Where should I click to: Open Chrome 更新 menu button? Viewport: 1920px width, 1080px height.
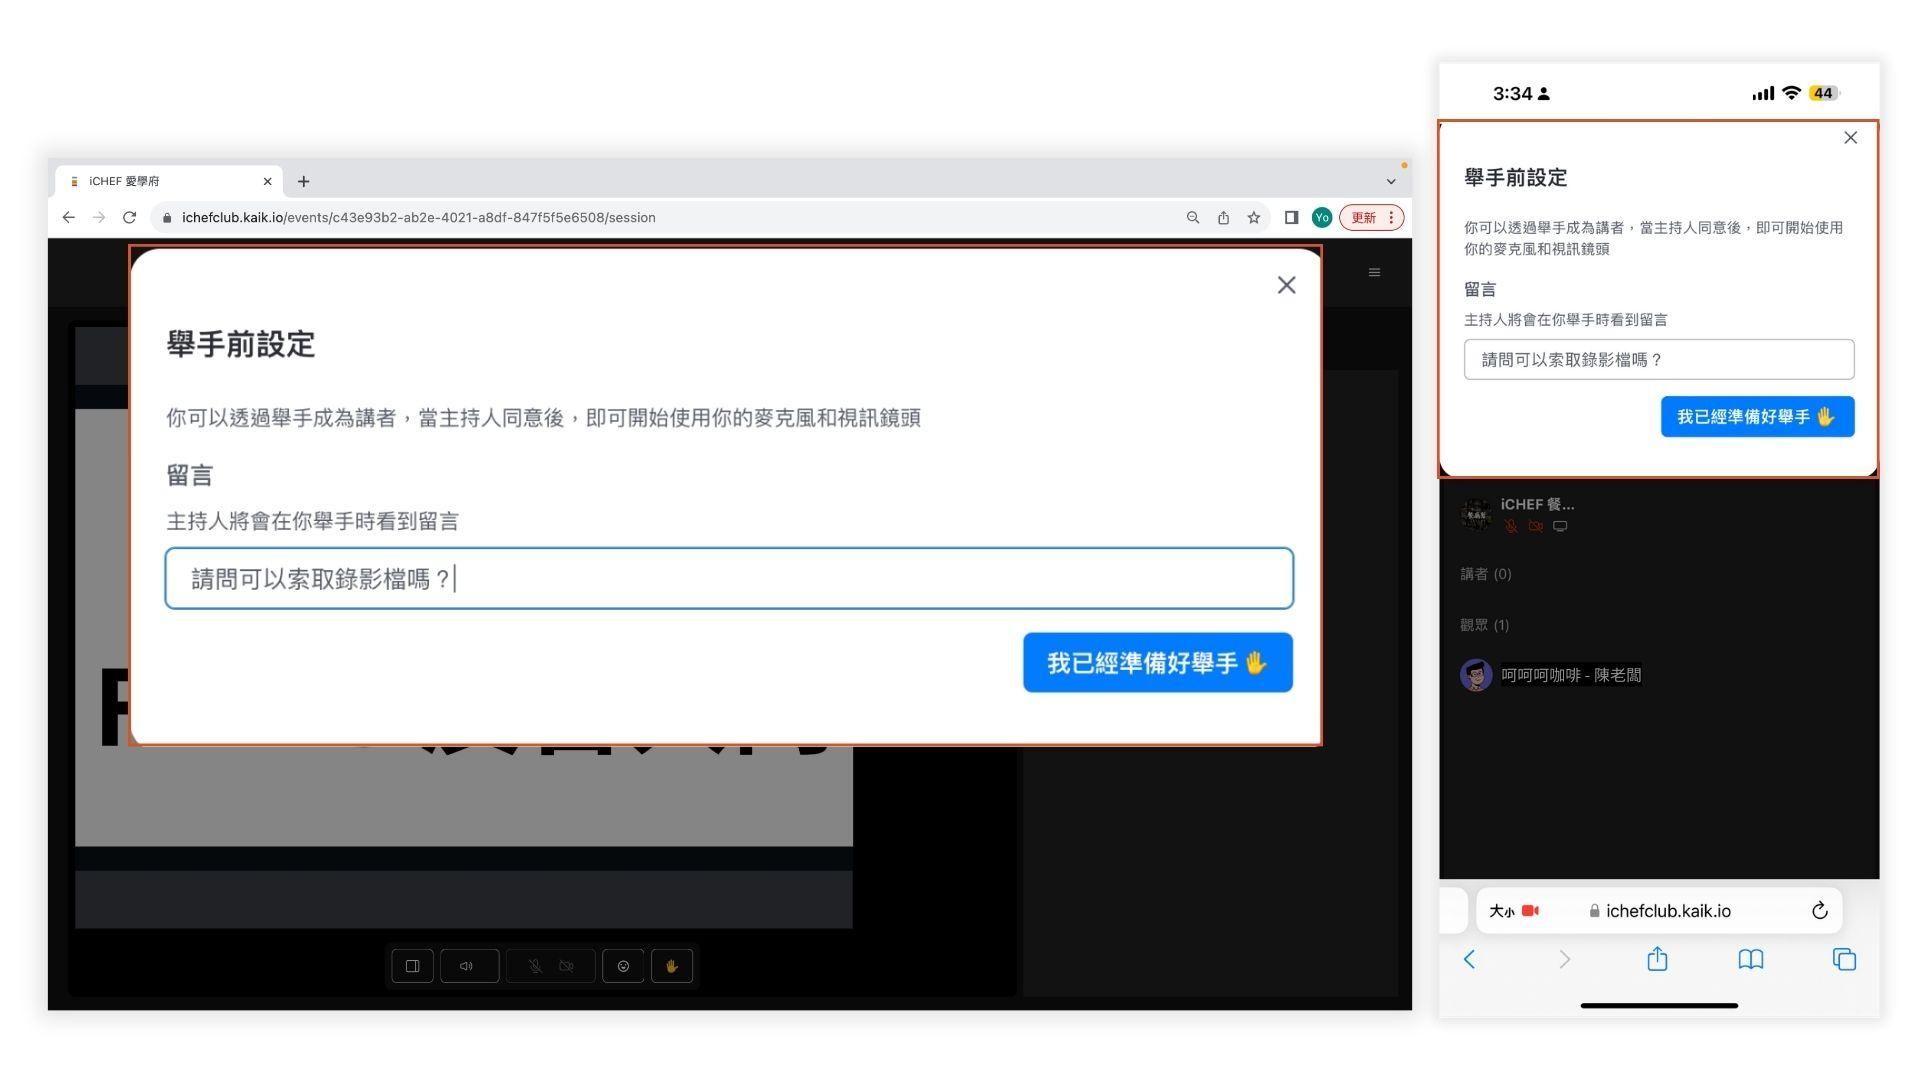pos(1372,218)
